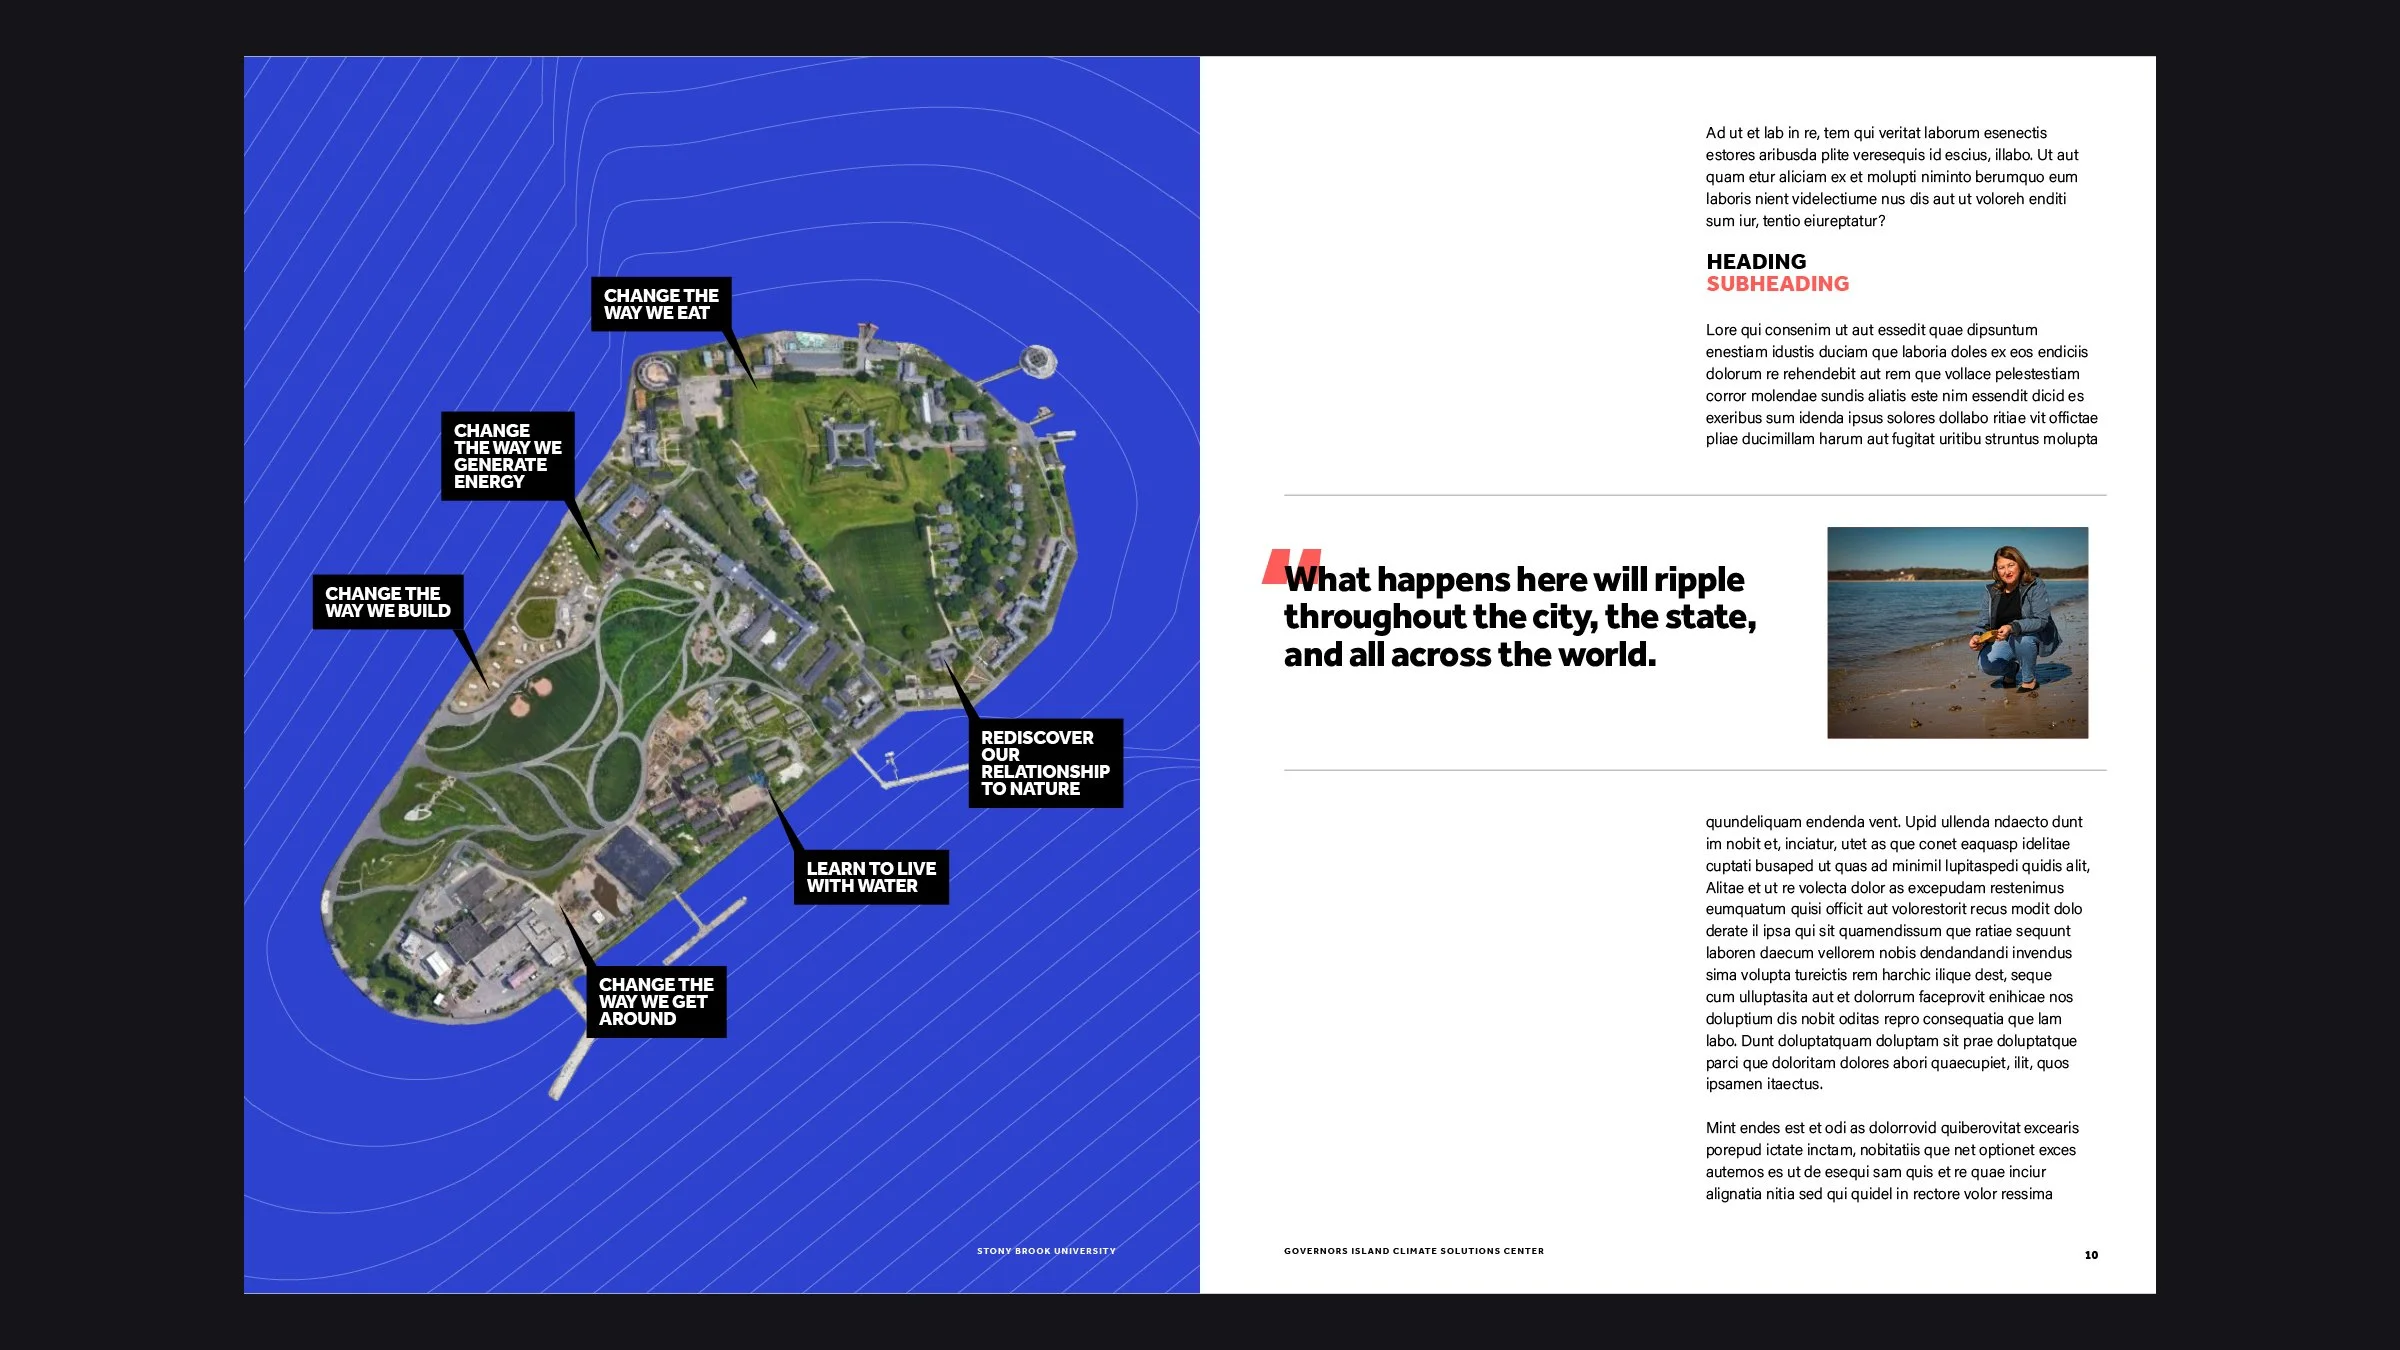Click the red SUBHEADING text

1777,284
